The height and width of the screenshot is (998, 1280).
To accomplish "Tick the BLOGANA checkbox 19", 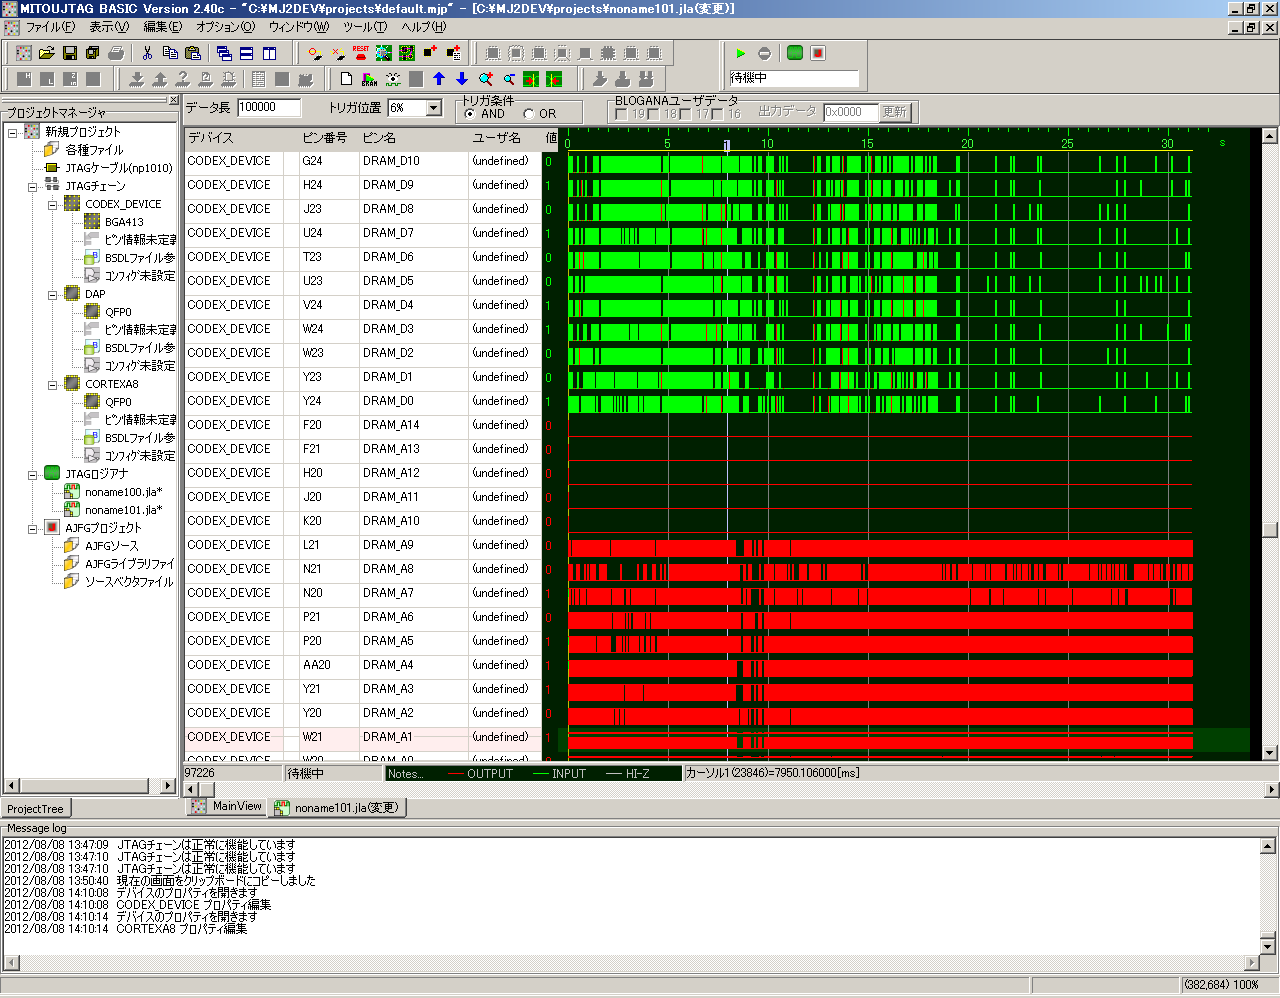I will click(622, 114).
